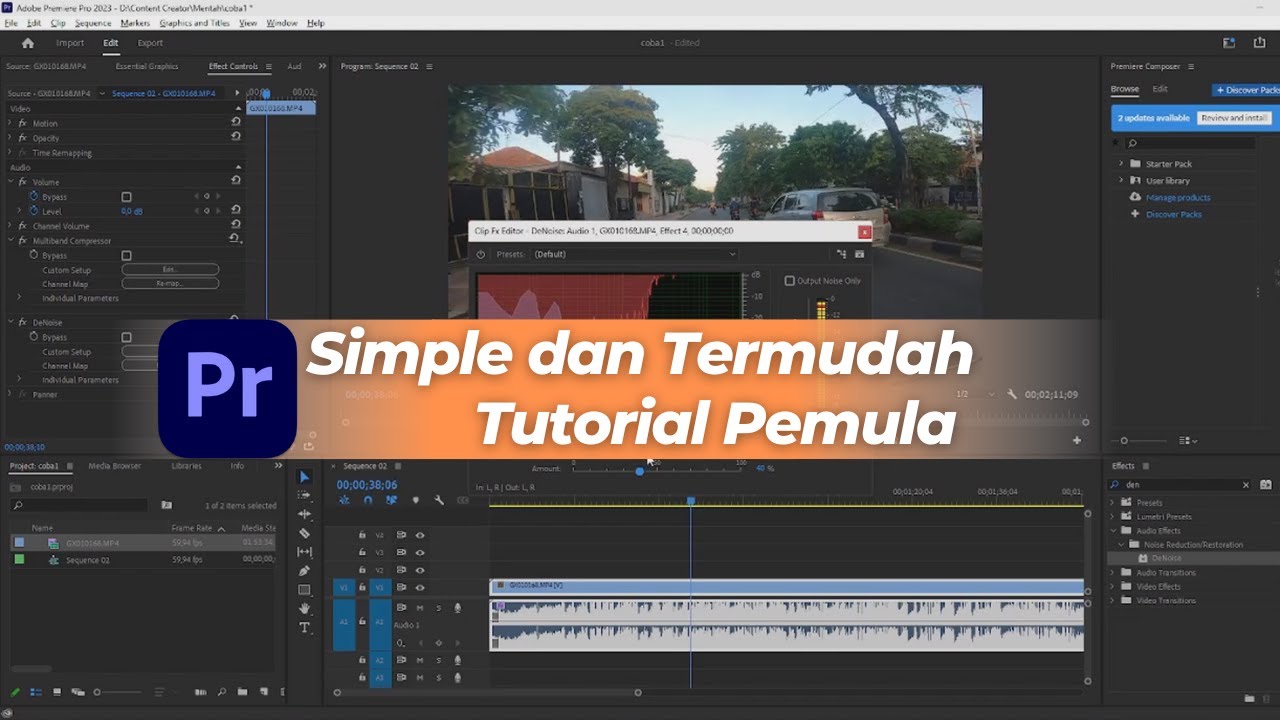Open the Markers menu
The image size is (1280, 720).
135,23
